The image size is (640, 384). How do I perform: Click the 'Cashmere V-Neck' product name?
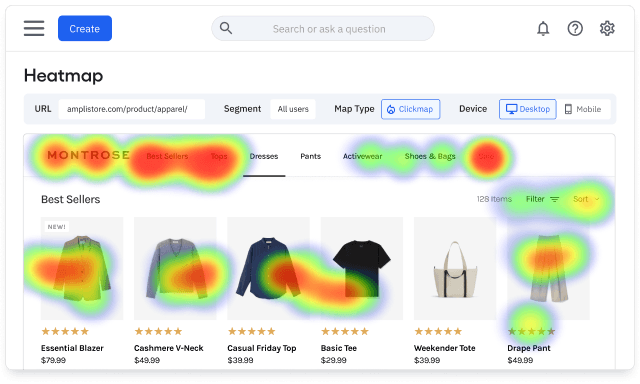[169, 348]
